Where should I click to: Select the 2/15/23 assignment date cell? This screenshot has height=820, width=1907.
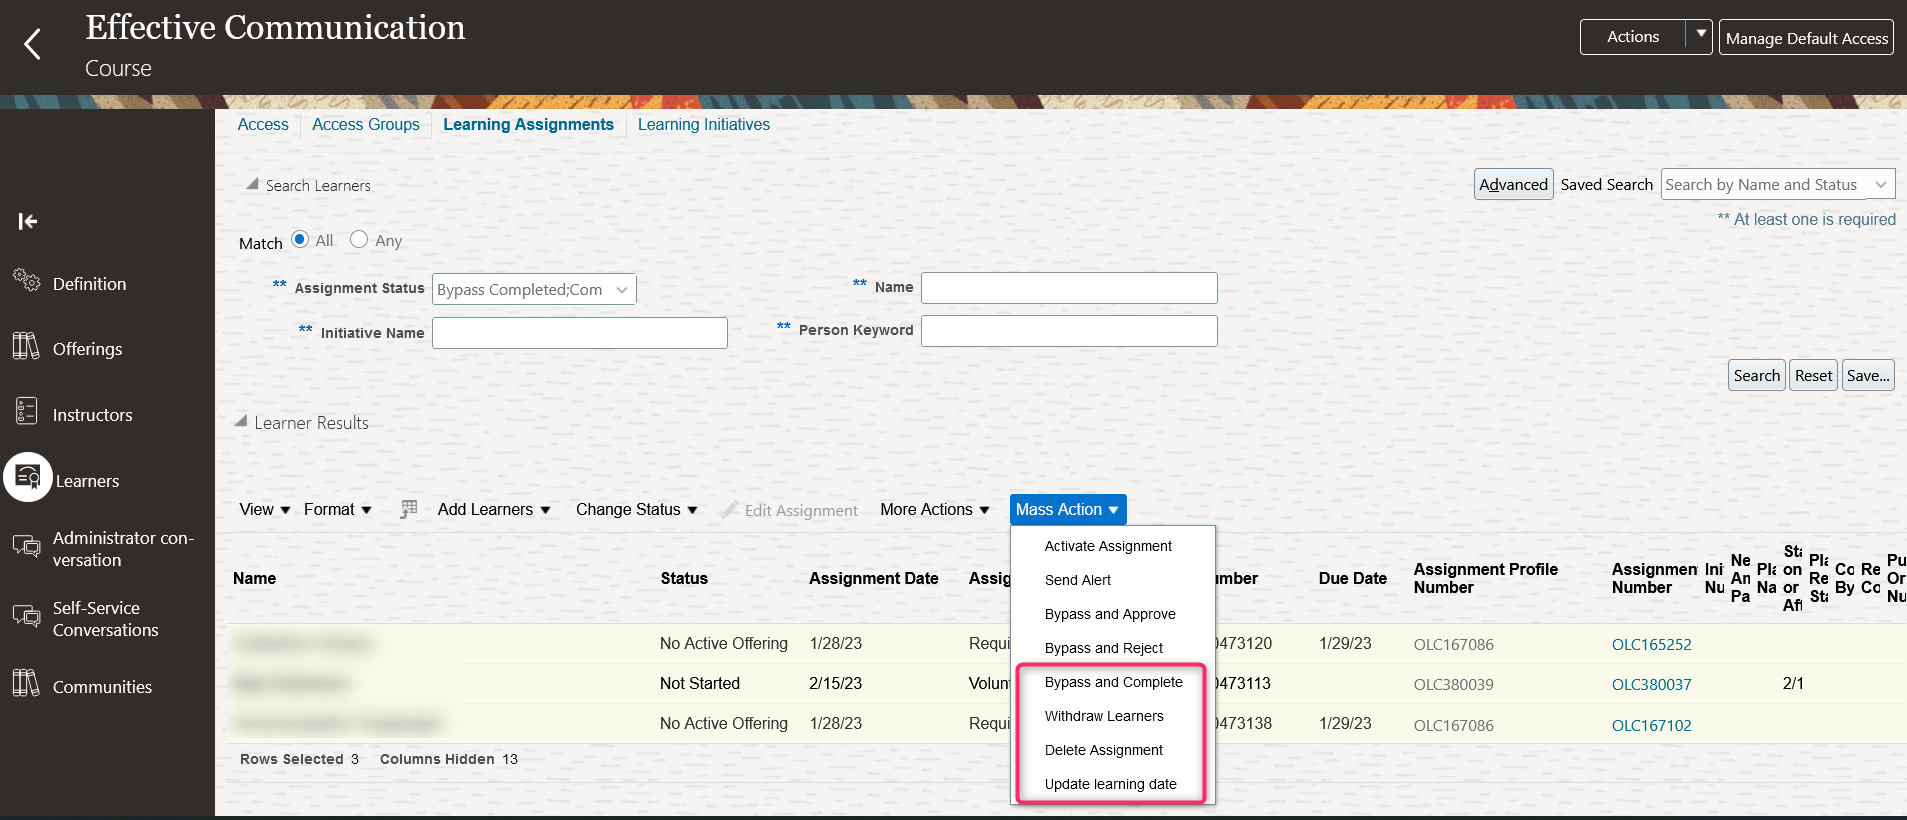(835, 683)
